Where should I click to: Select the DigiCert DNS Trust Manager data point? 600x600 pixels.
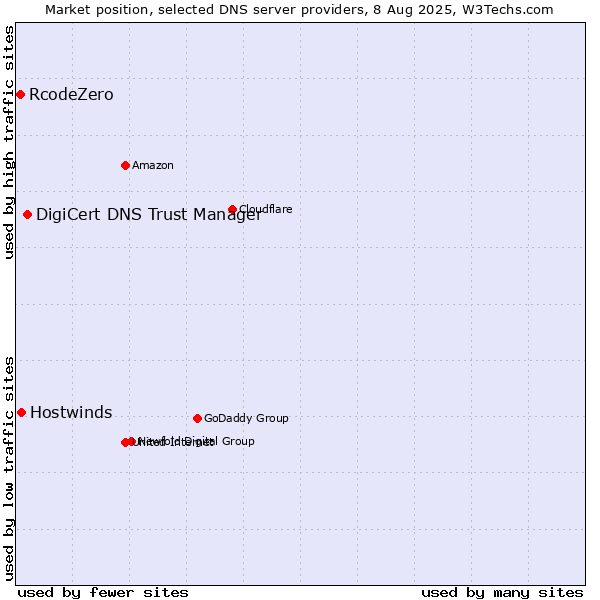point(27,215)
